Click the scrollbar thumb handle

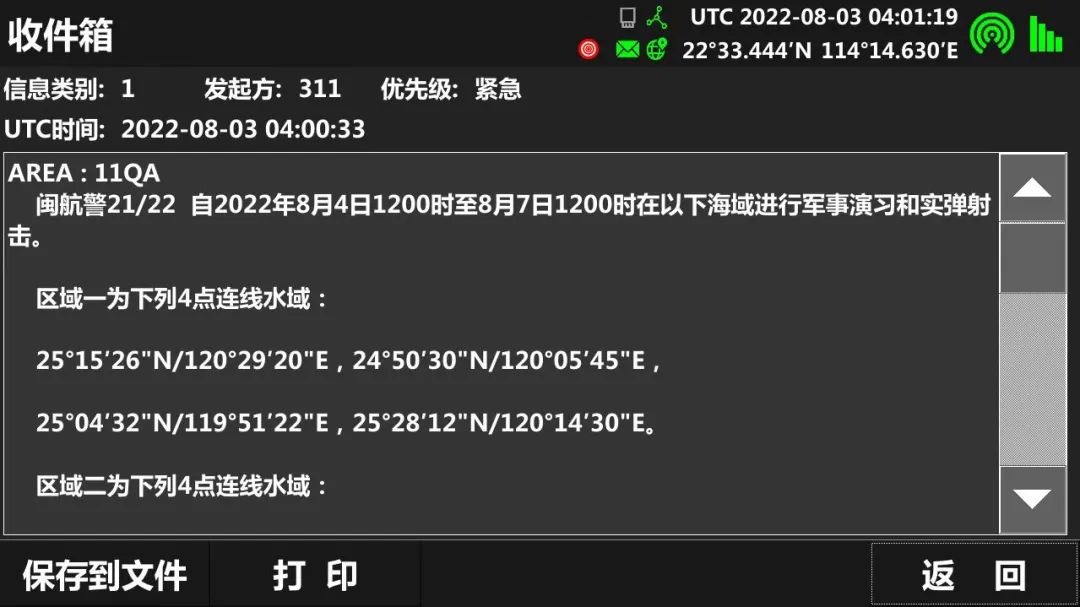coord(1032,258)
